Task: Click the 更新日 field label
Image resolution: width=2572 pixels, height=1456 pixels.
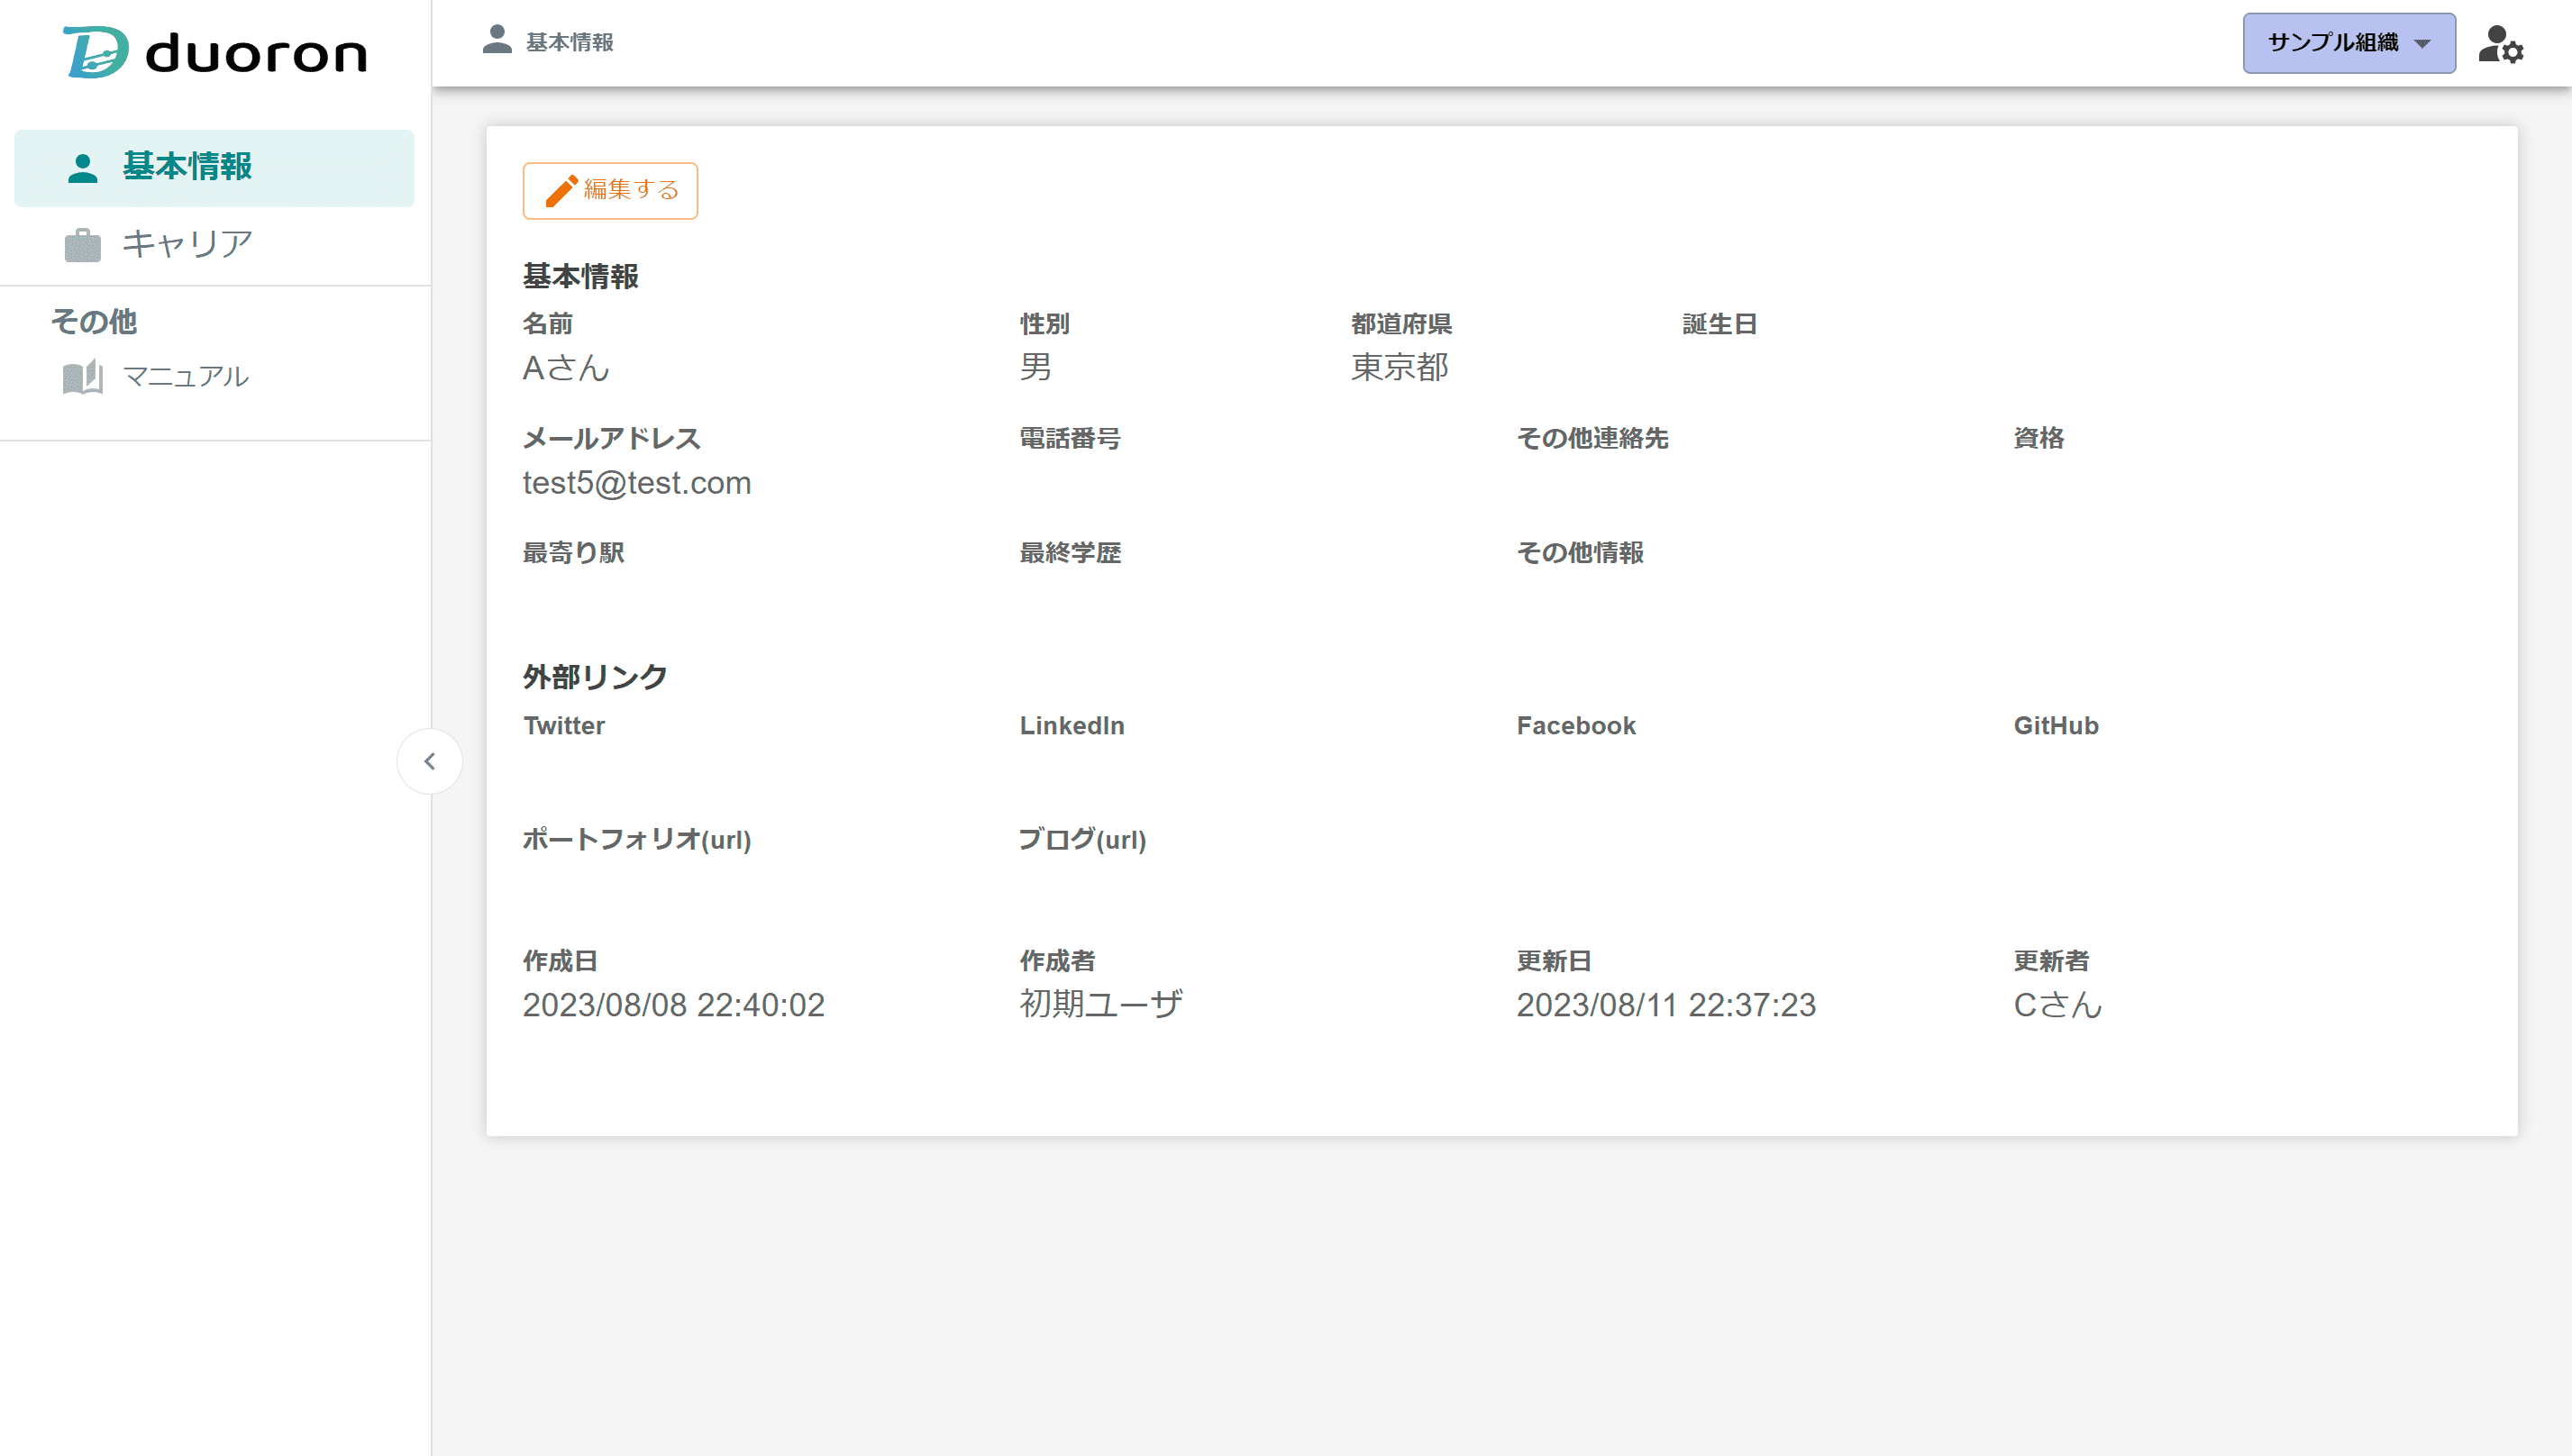Action: coord(1554,961)
